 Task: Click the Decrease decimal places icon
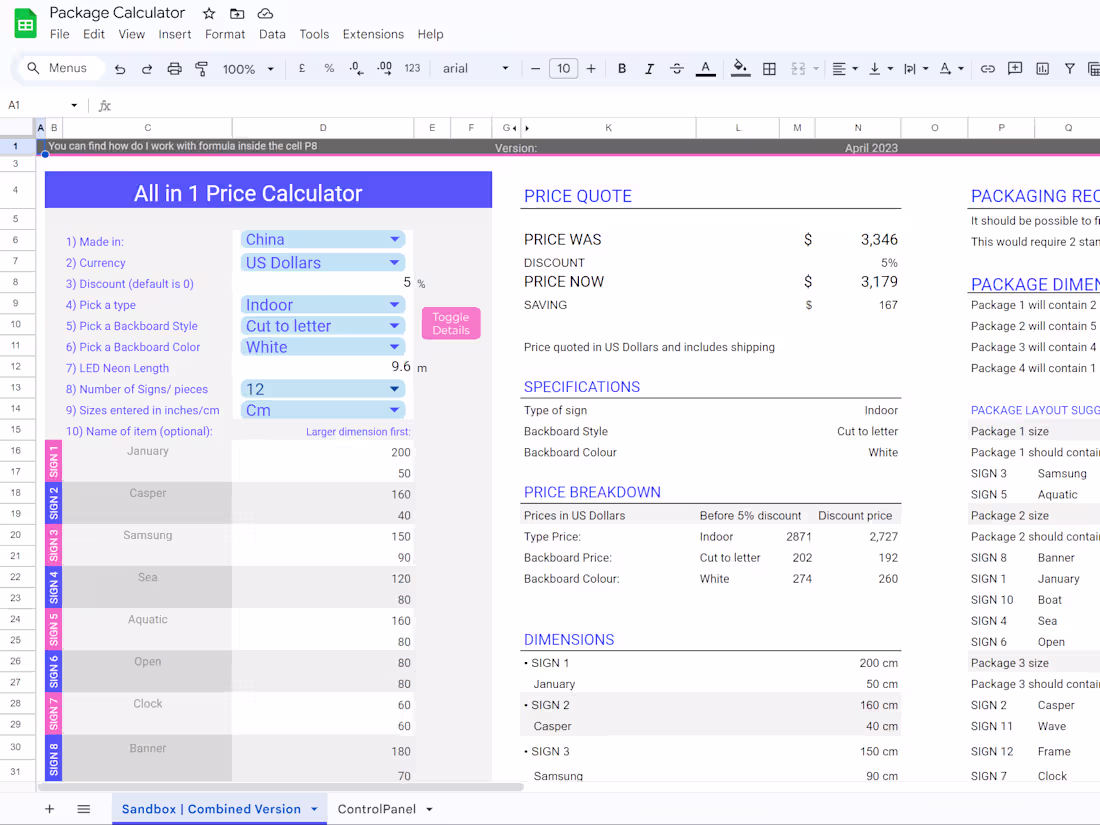pos(353,69)
